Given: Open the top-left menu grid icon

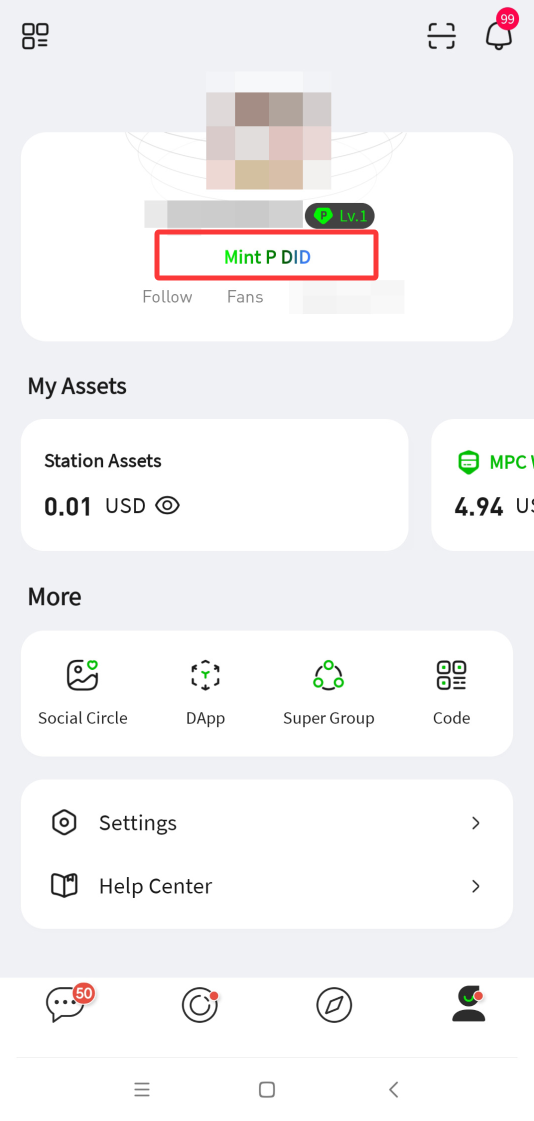Looking at the screenshot, I should point(35,36).
